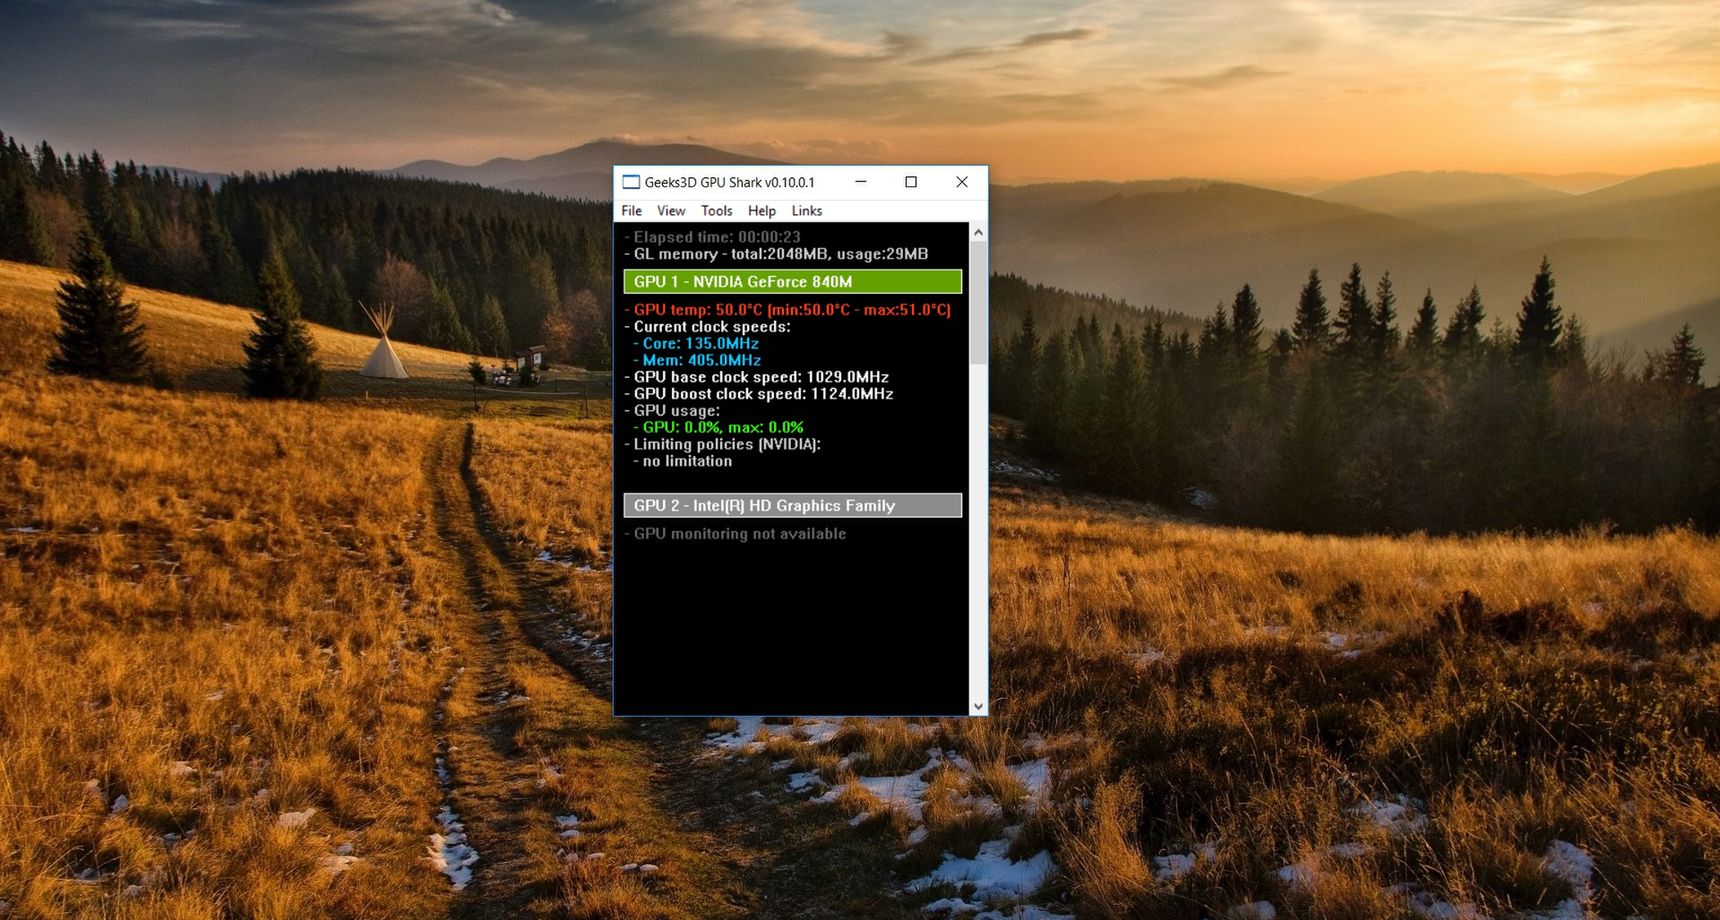Screen dimensions: 1720x920
Task: Click the scrollbar down arrow
Action: pos(978,706)
